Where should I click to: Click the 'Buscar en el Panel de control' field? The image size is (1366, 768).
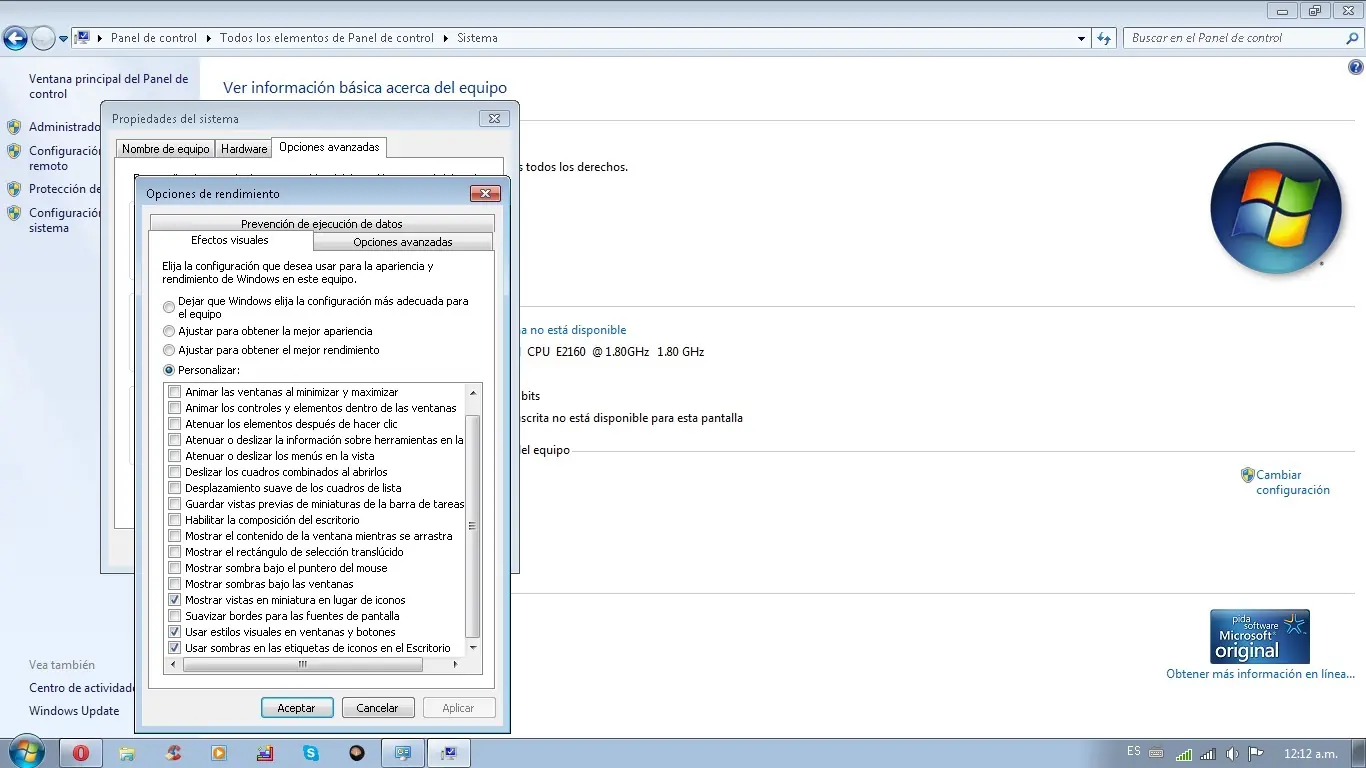pos(1236,38)
